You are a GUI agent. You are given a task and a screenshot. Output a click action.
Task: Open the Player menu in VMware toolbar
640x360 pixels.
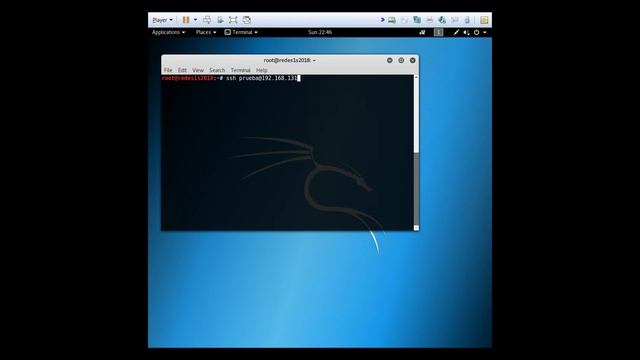pos(162,20)
